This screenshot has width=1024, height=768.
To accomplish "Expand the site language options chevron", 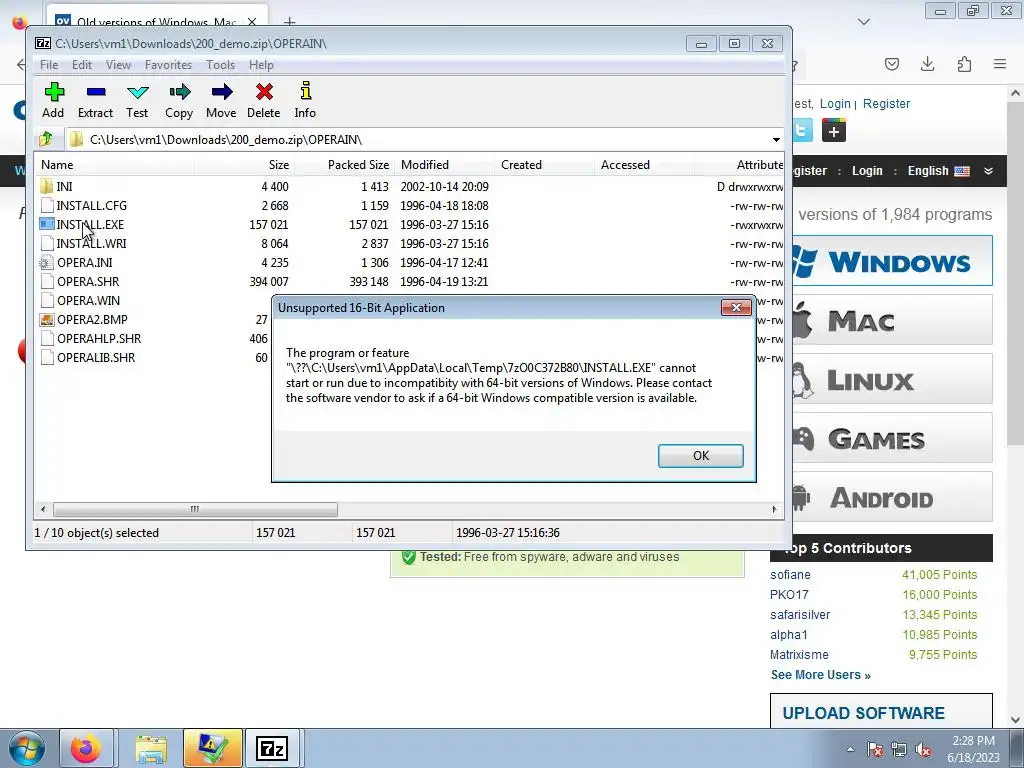I will [988, 171].
